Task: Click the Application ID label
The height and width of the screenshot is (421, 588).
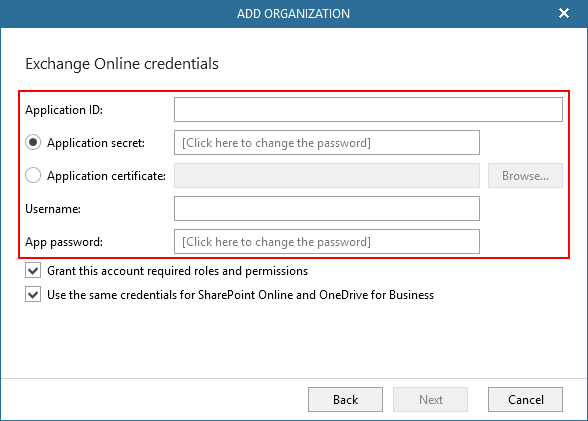Action: pyautogui.click(x=64, y=110)
